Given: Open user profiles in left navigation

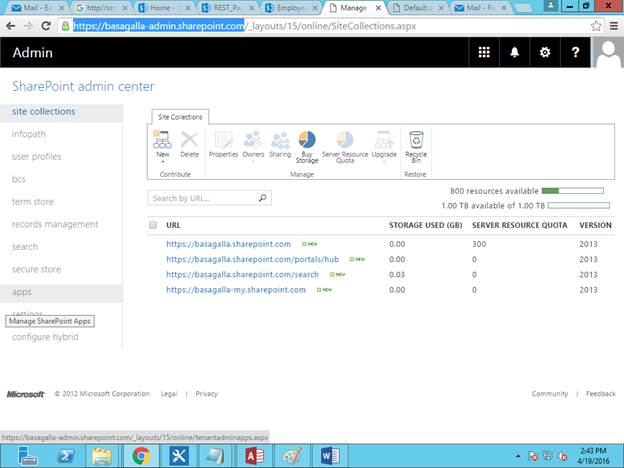Looking at the screenshot, I should point(37,156).
